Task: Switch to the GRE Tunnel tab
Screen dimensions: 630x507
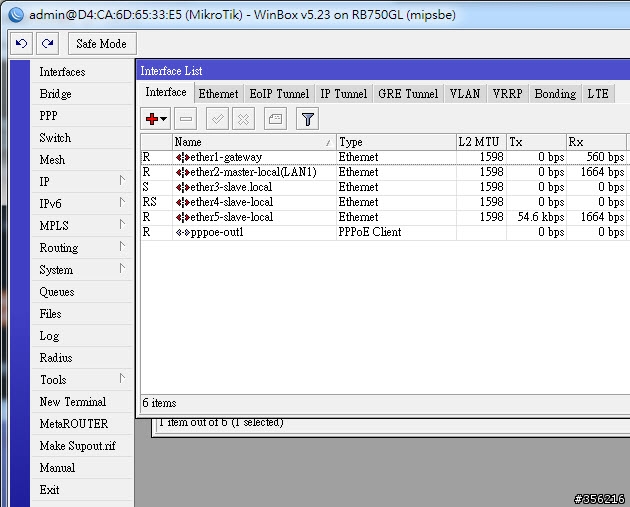Action: coord(408,94)
